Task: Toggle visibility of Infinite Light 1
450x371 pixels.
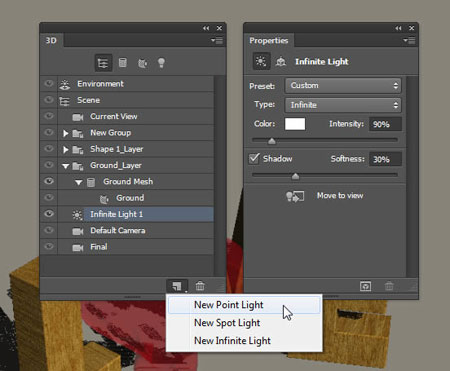Action: [x=49, y=214]
